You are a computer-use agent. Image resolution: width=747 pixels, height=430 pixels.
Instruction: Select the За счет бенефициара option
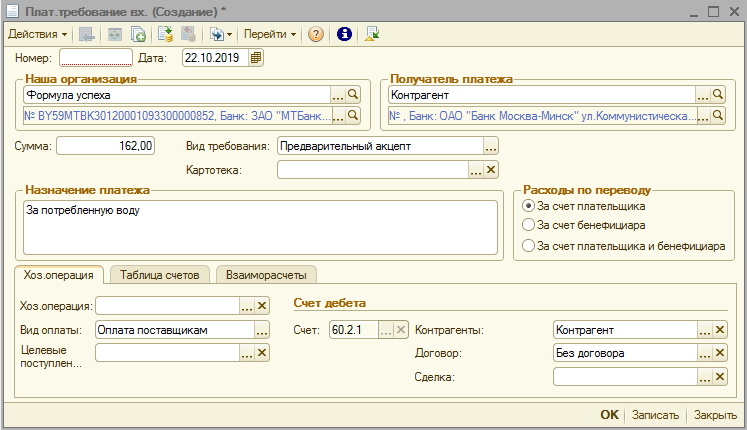[x=529, y=225]
